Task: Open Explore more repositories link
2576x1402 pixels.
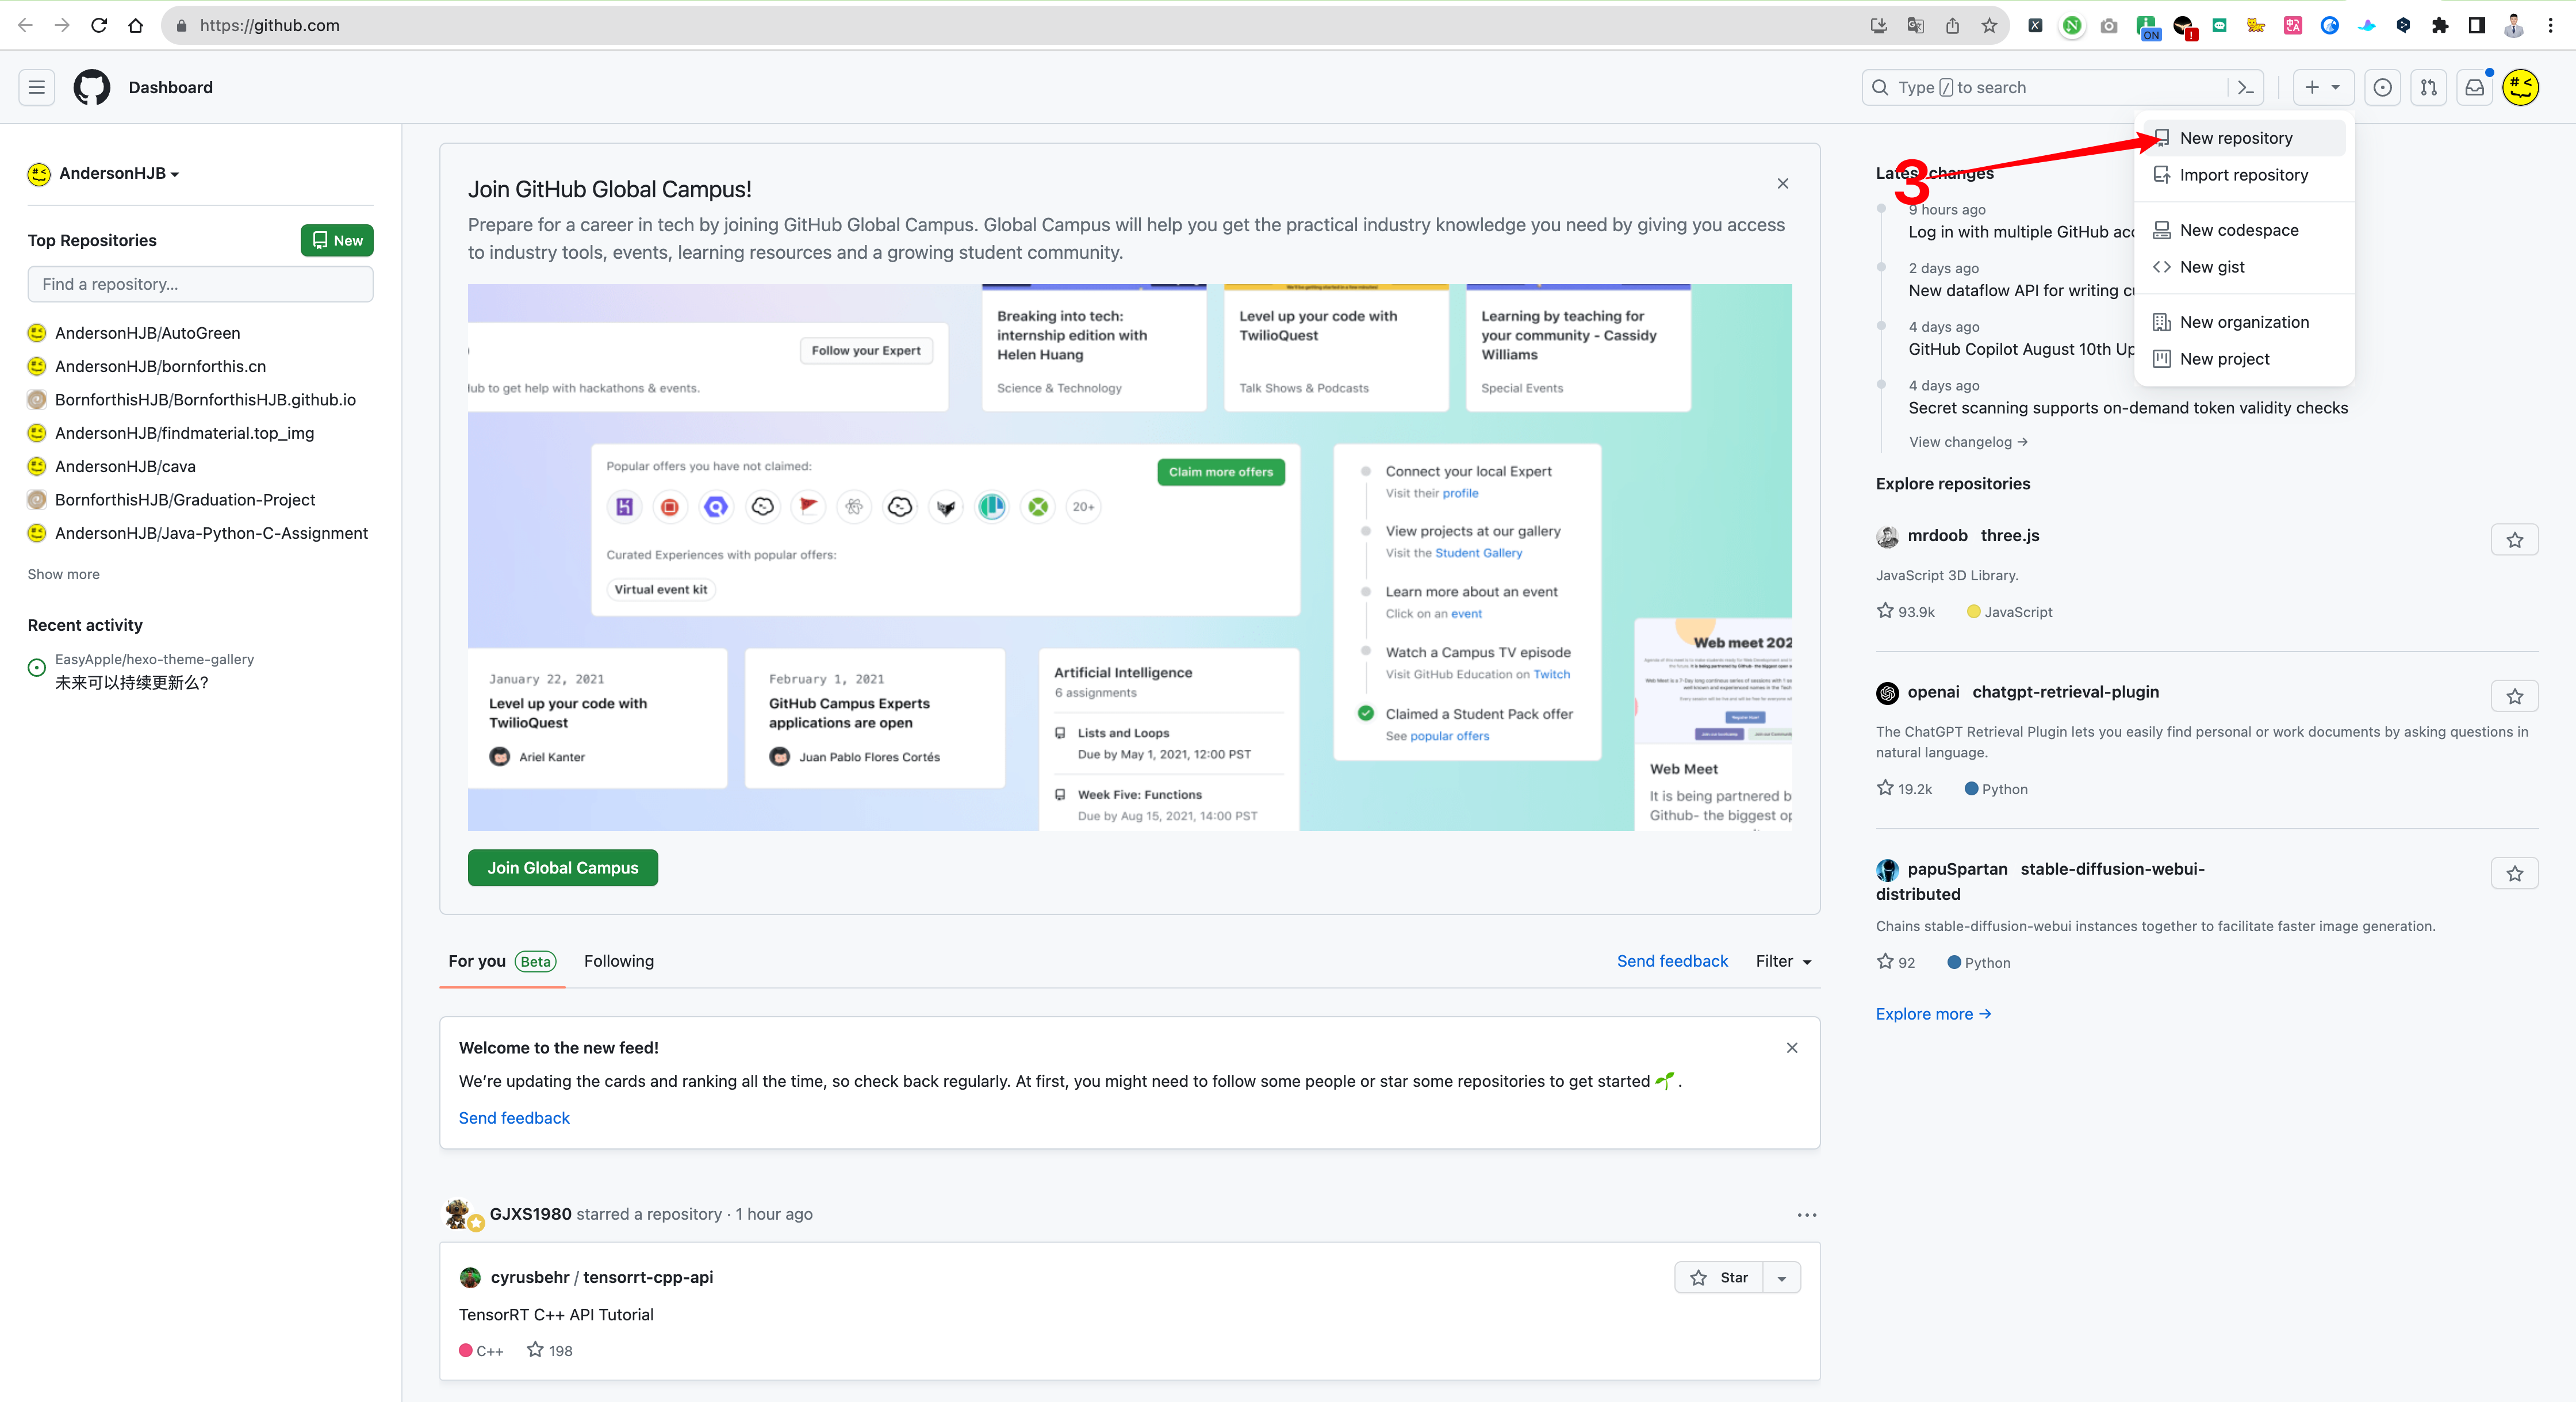Action: pos(1934,1014)
